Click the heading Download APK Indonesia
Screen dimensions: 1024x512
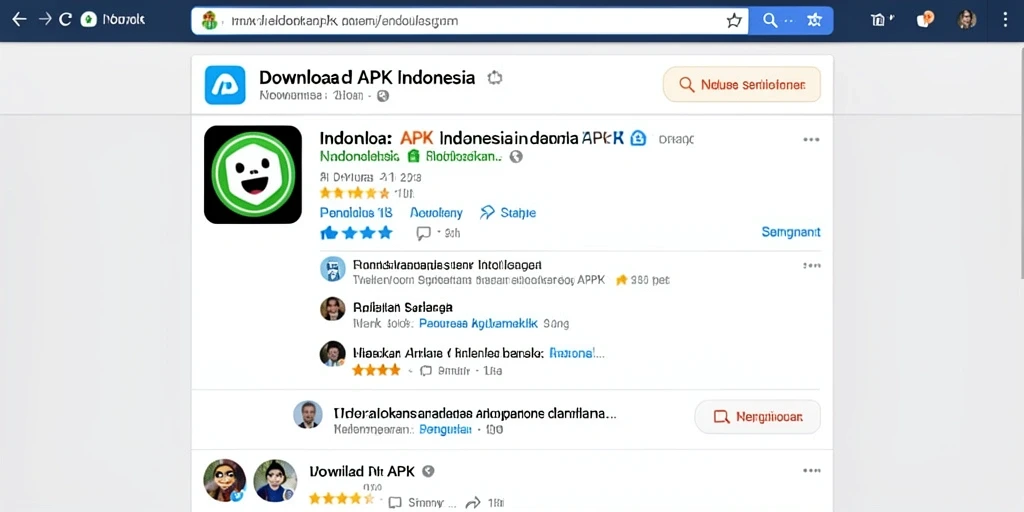pyautogui.click(x=367, y=78)
